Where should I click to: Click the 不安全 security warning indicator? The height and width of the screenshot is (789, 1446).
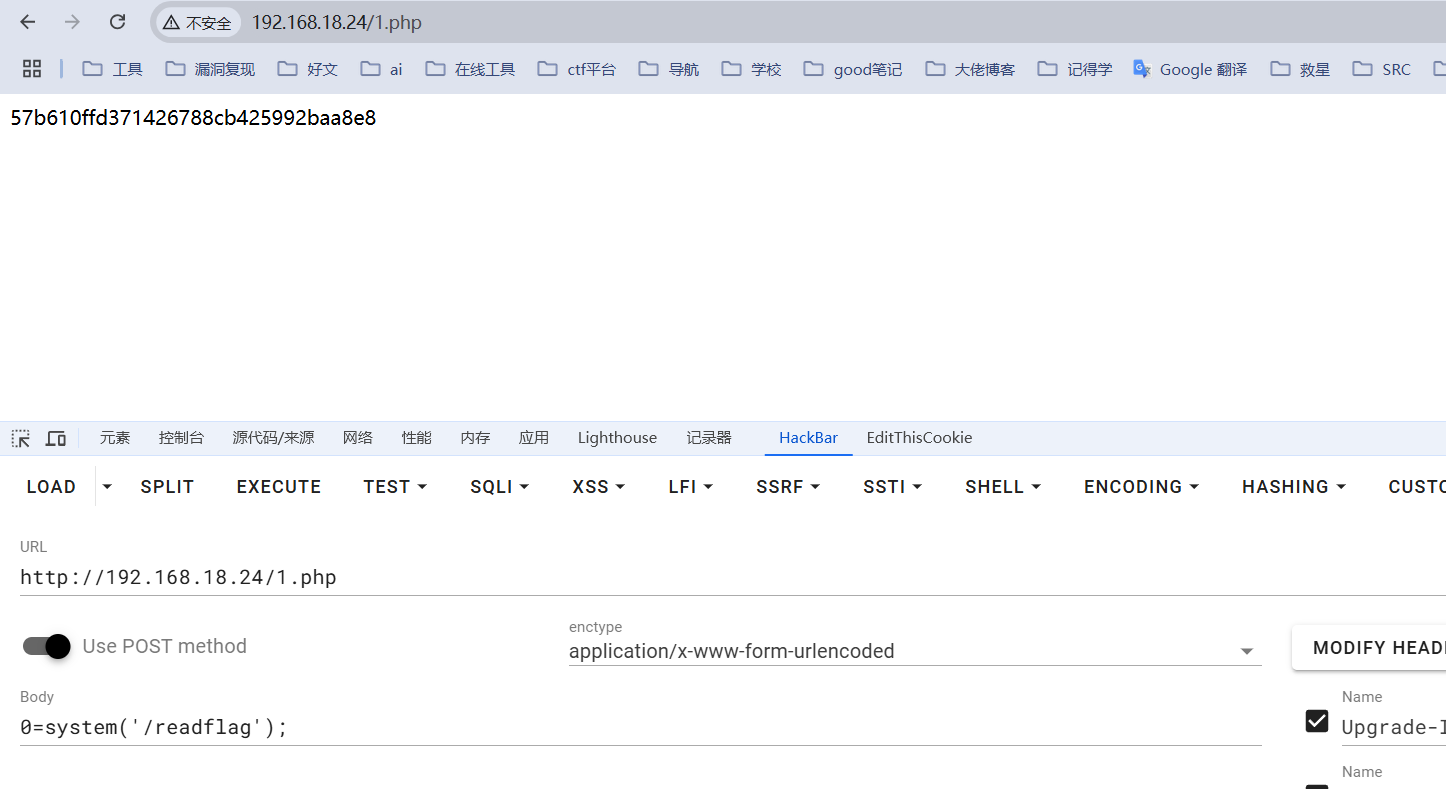click(x=198, y=23)
